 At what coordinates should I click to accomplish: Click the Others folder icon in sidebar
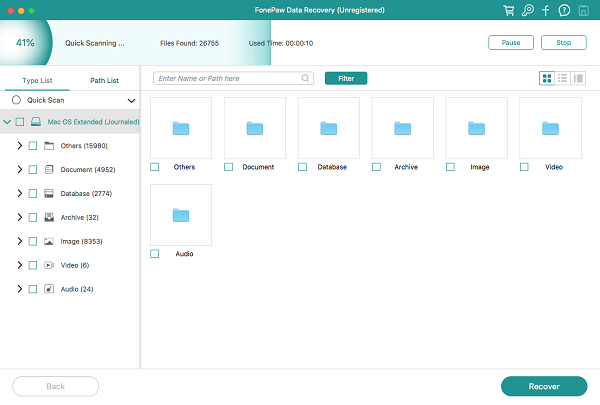(x=49, y=145)
